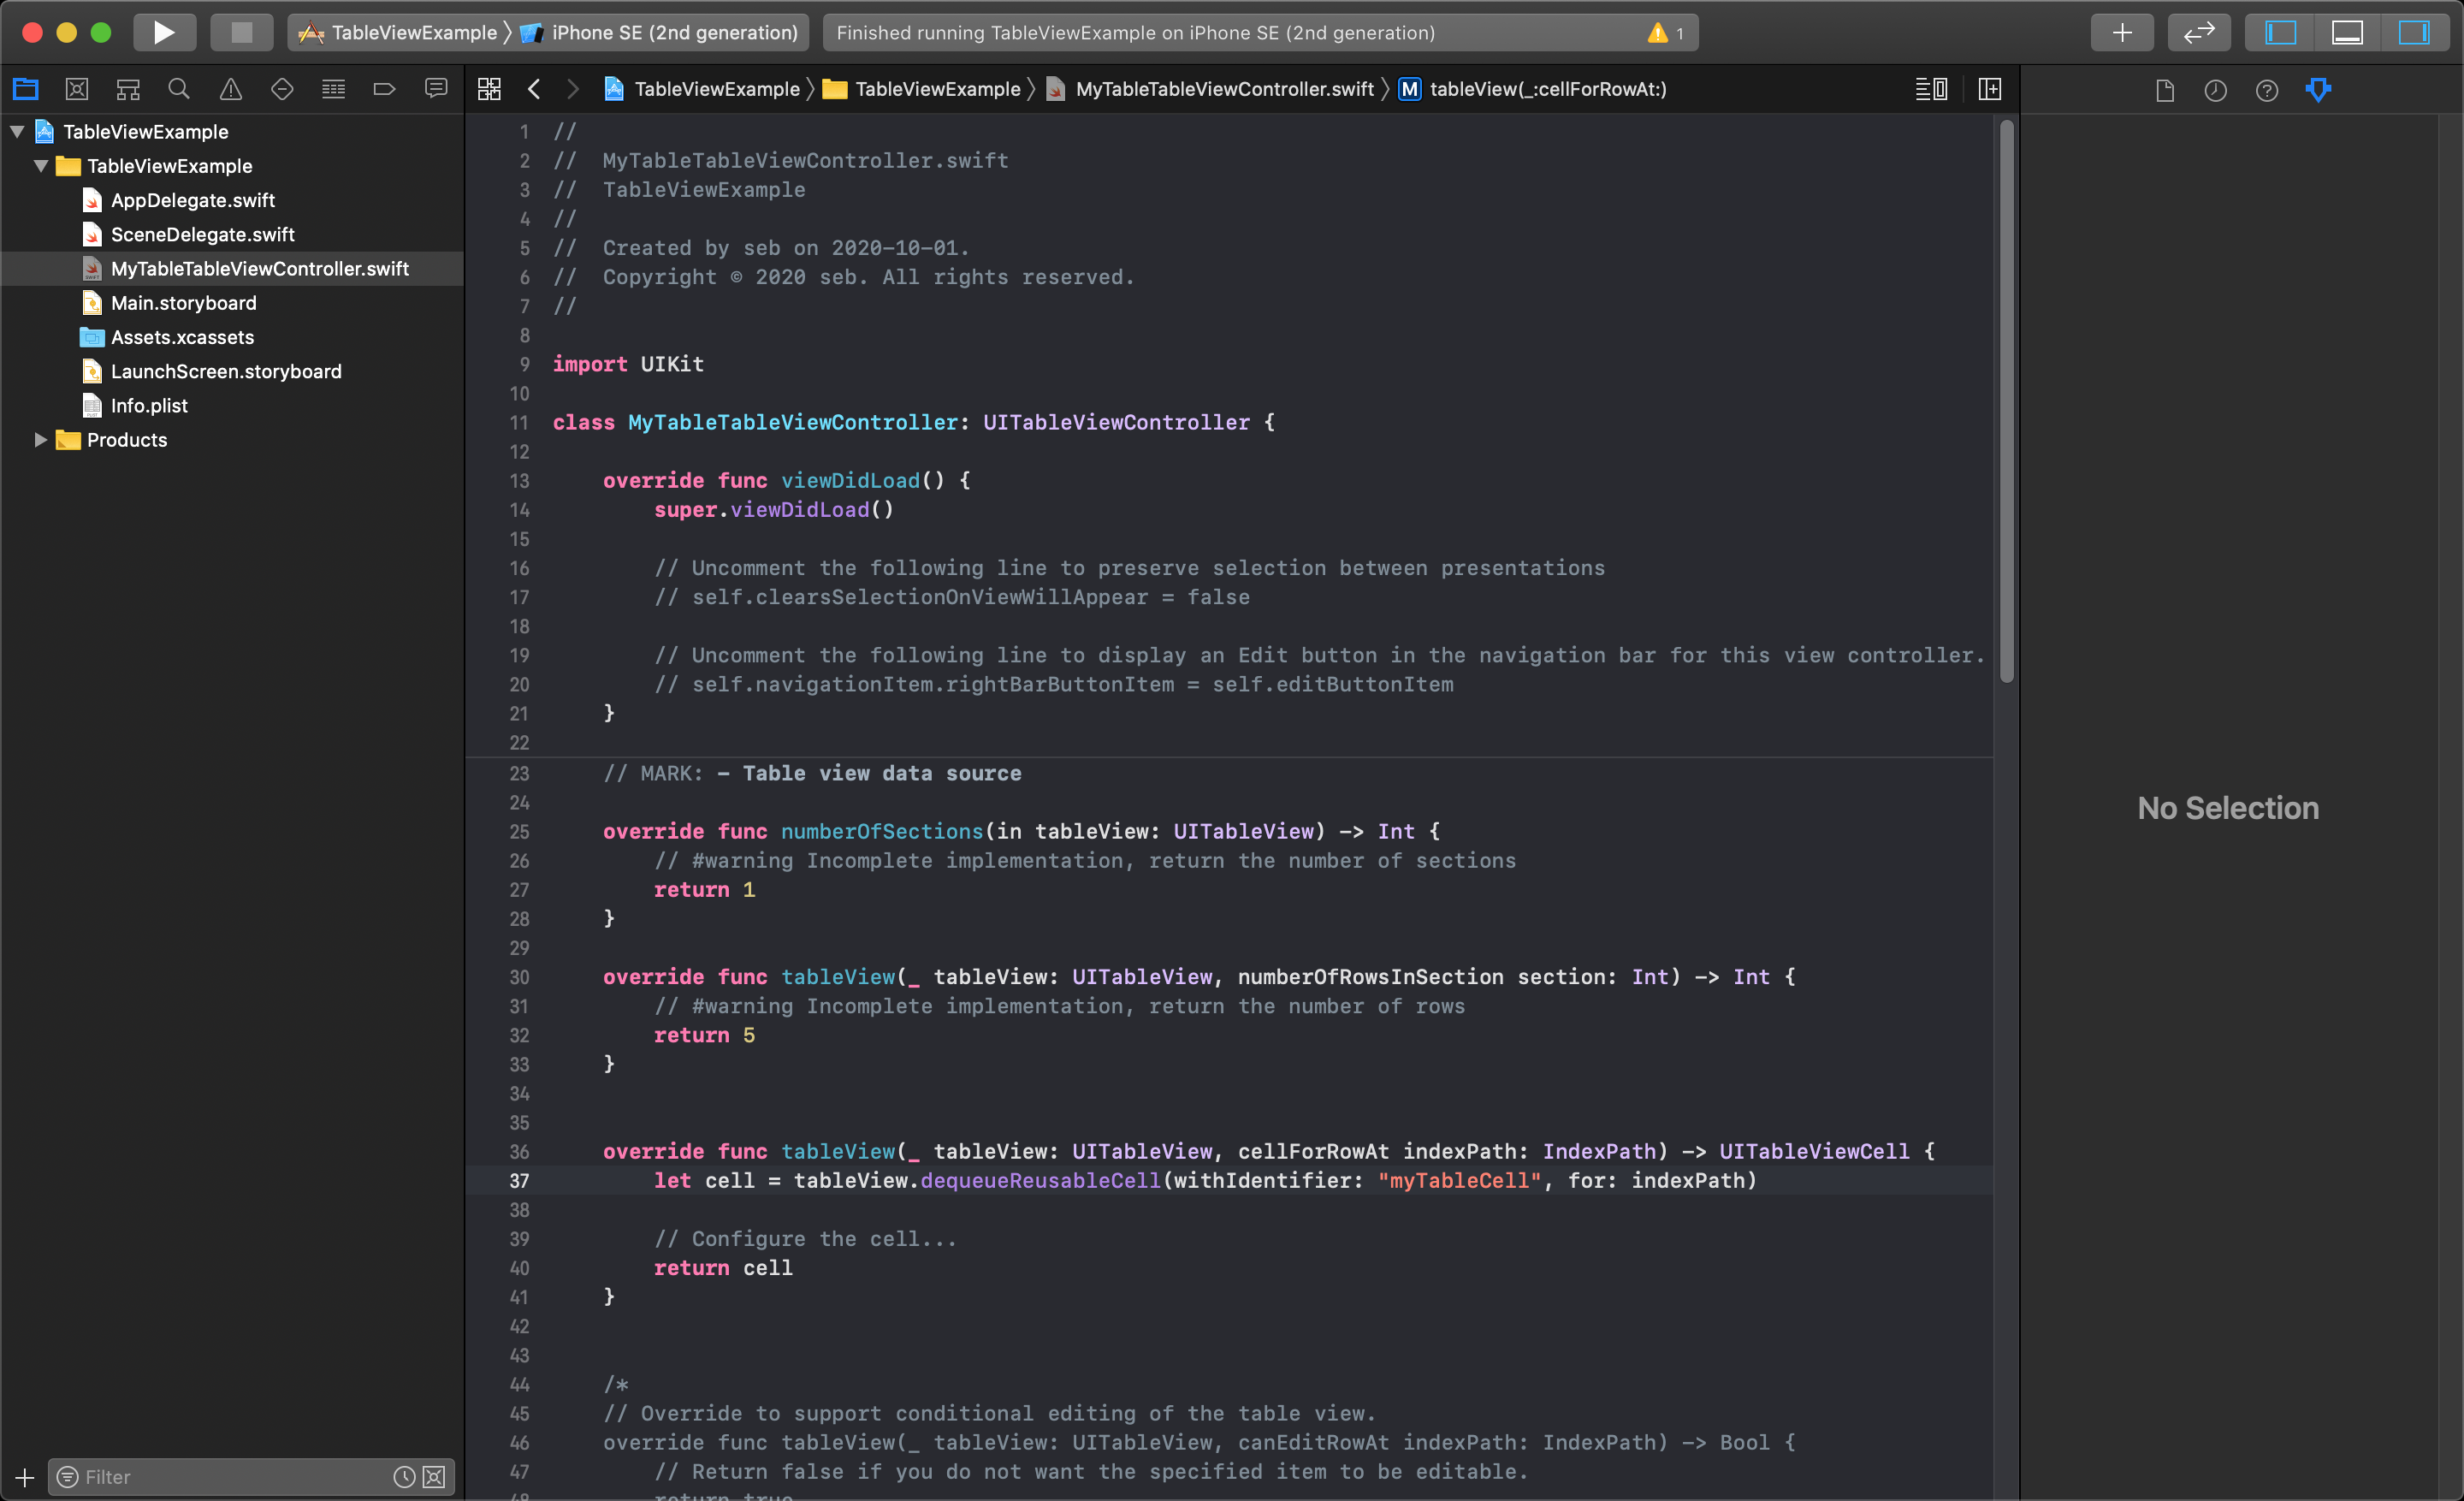2464x1501 pixels.
Task: Toggle recent files filter
Action: tap(404, 1477)
